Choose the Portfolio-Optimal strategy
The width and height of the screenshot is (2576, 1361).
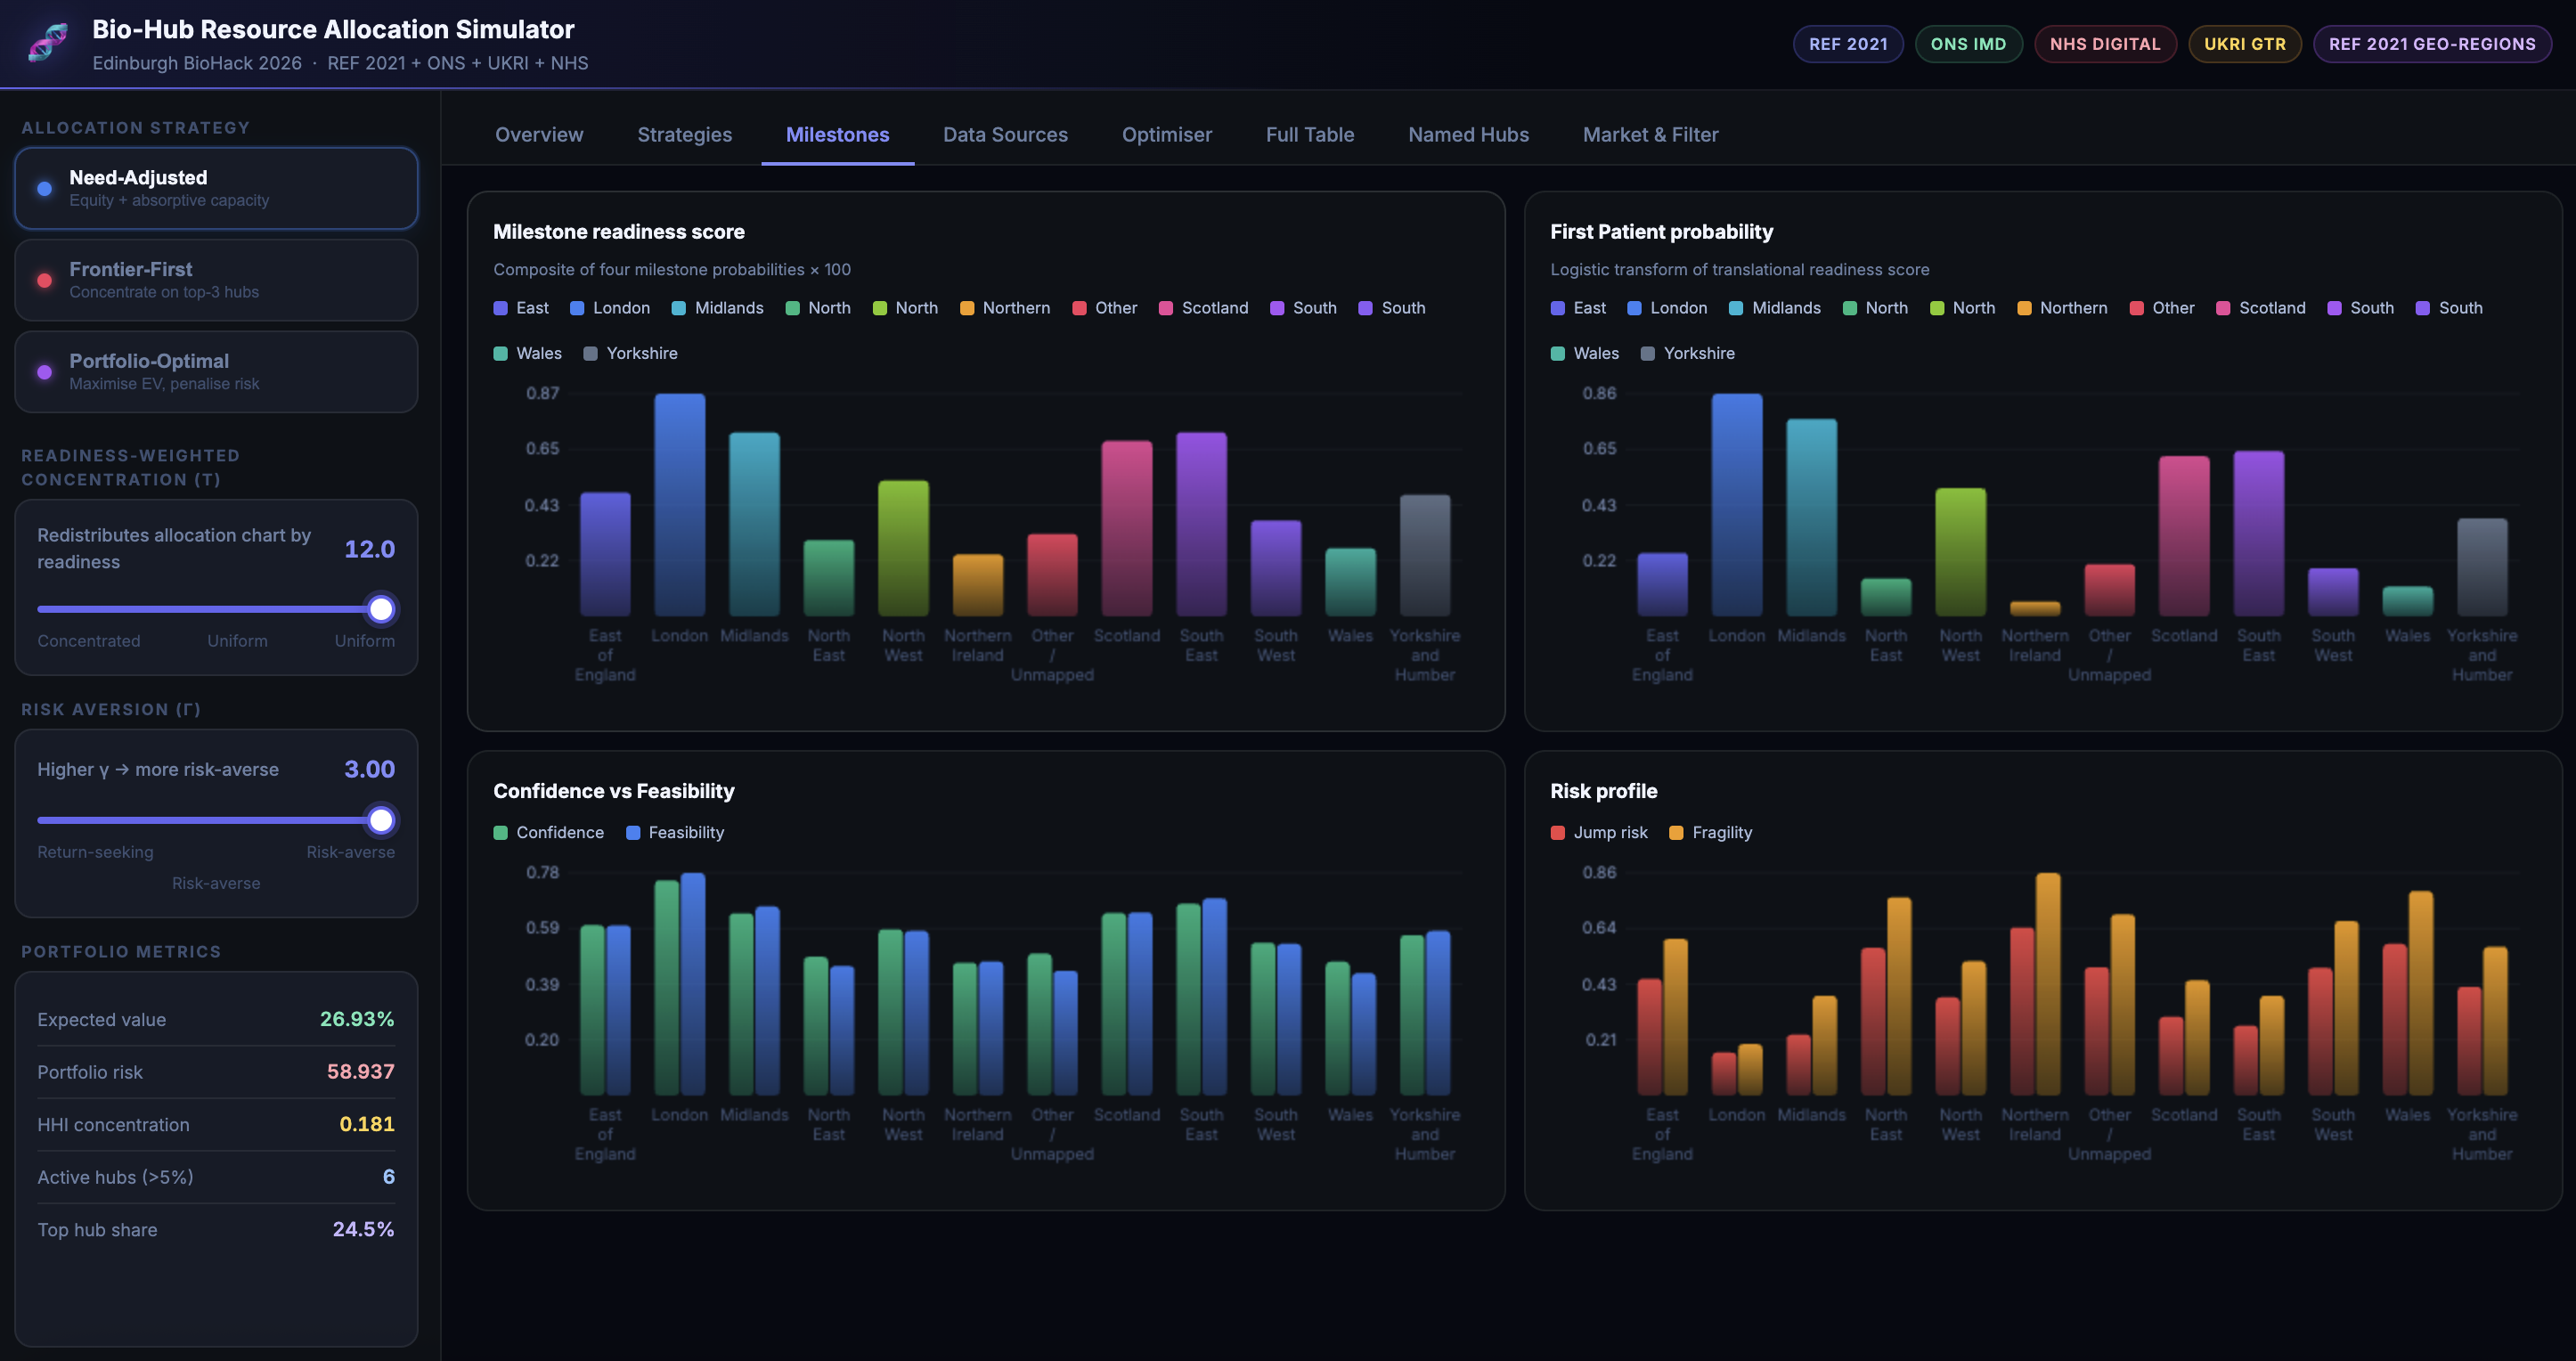(216, 371)
